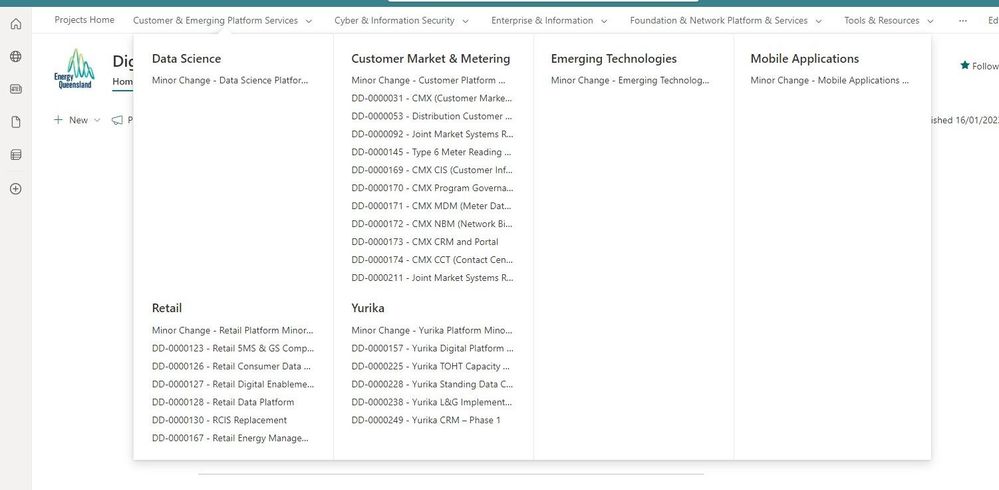The height and width of the screenshot is (490, 999).
Task: Open Minor Change - Mobile Applications link
Action: 830,80
